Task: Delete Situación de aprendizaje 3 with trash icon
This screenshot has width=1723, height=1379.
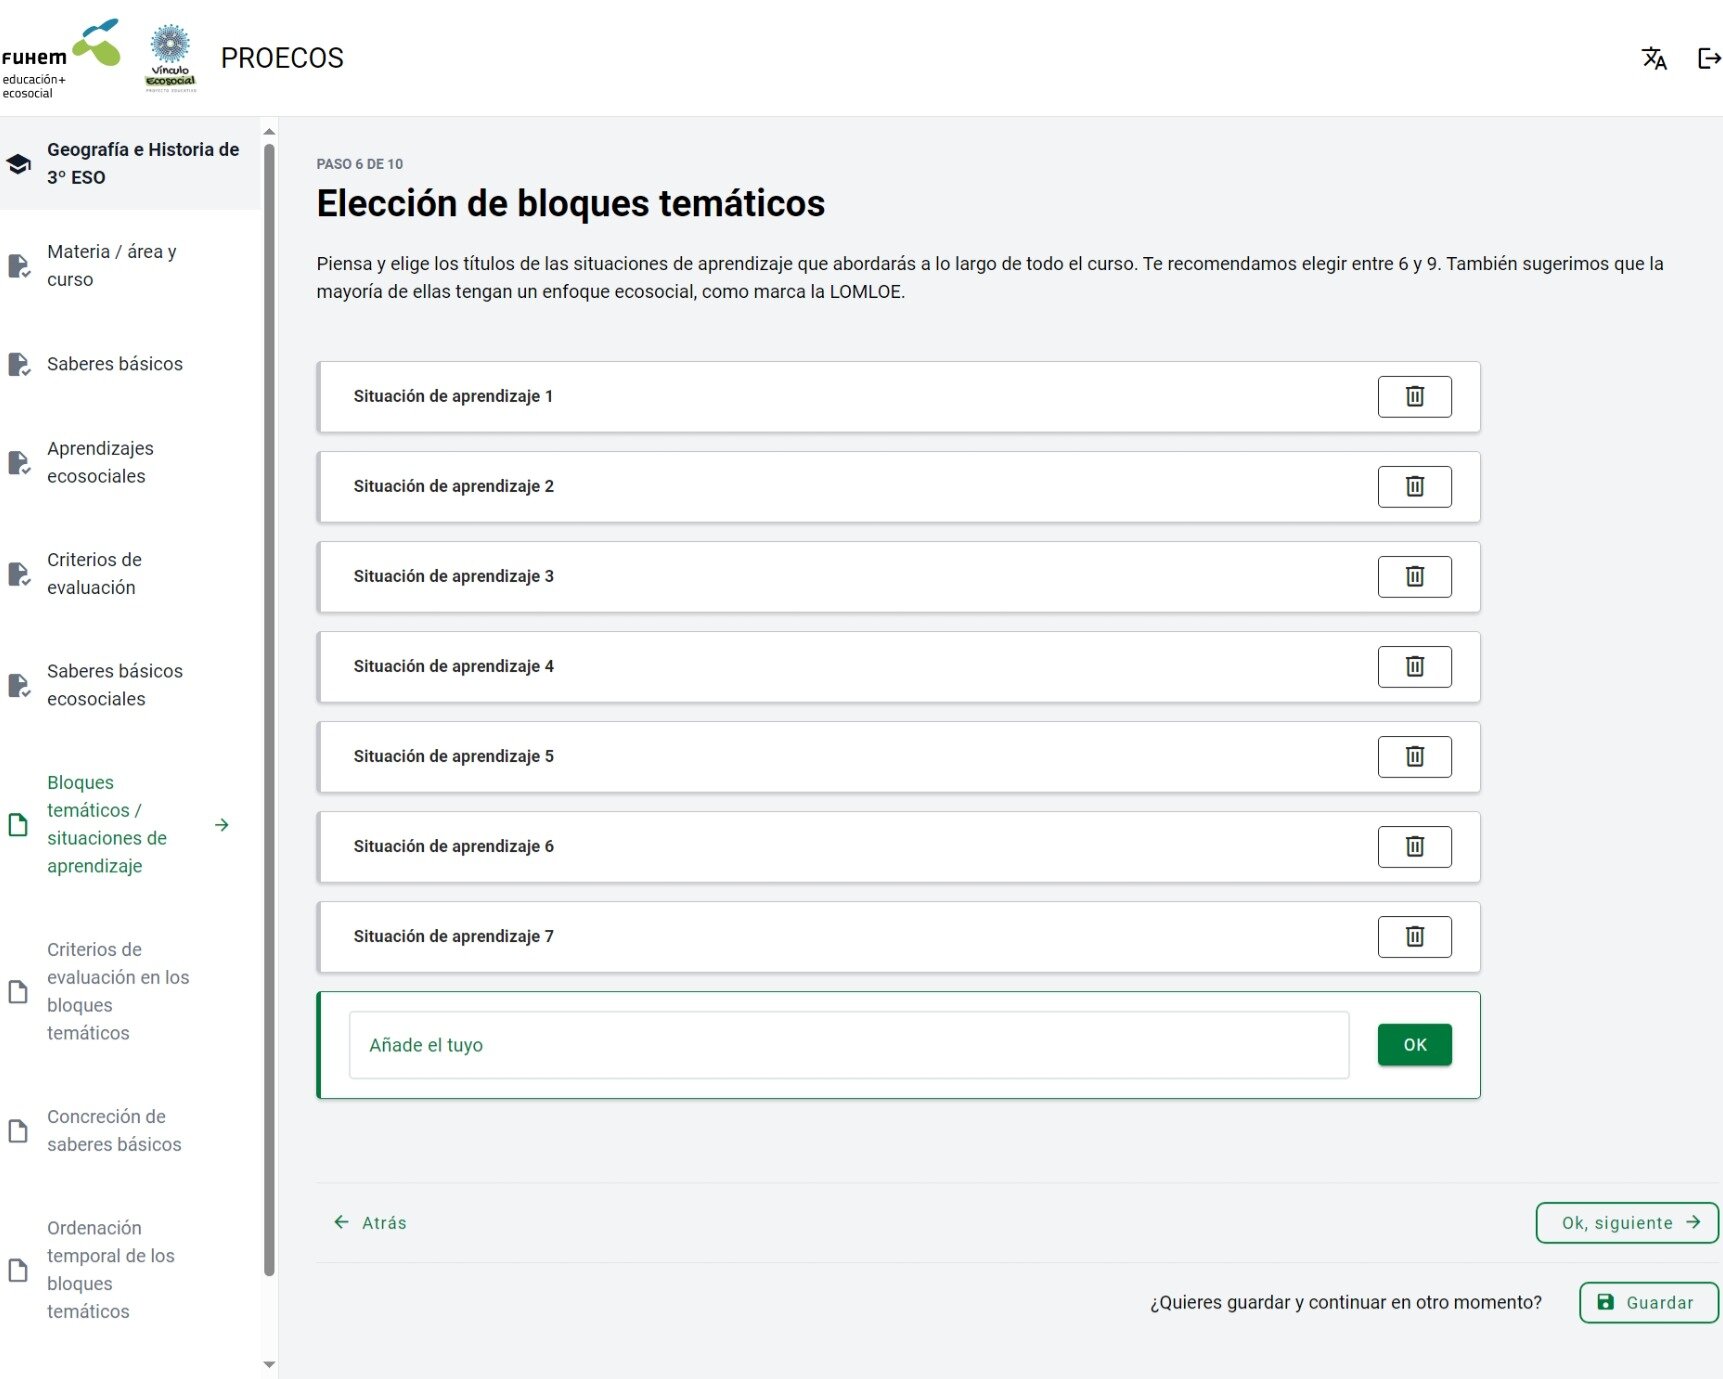Action: (x=1414, y=577)
